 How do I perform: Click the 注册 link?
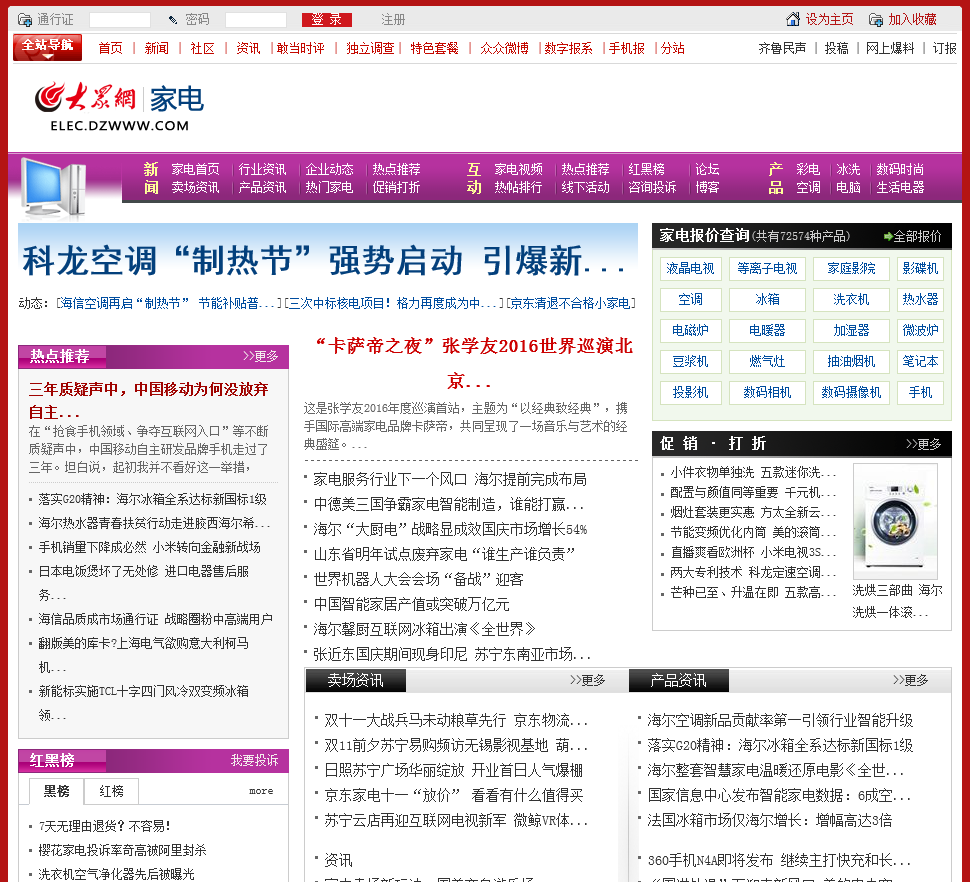393,20
